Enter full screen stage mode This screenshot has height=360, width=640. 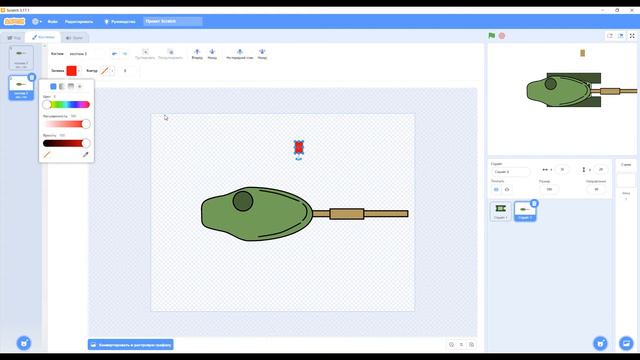tap(632, 36)
